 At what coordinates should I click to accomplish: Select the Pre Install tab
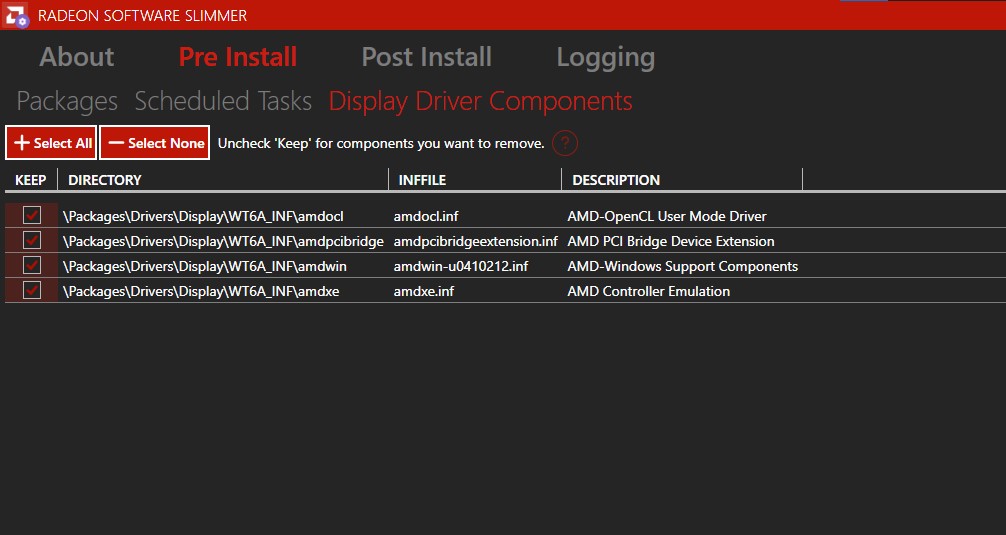238,57
